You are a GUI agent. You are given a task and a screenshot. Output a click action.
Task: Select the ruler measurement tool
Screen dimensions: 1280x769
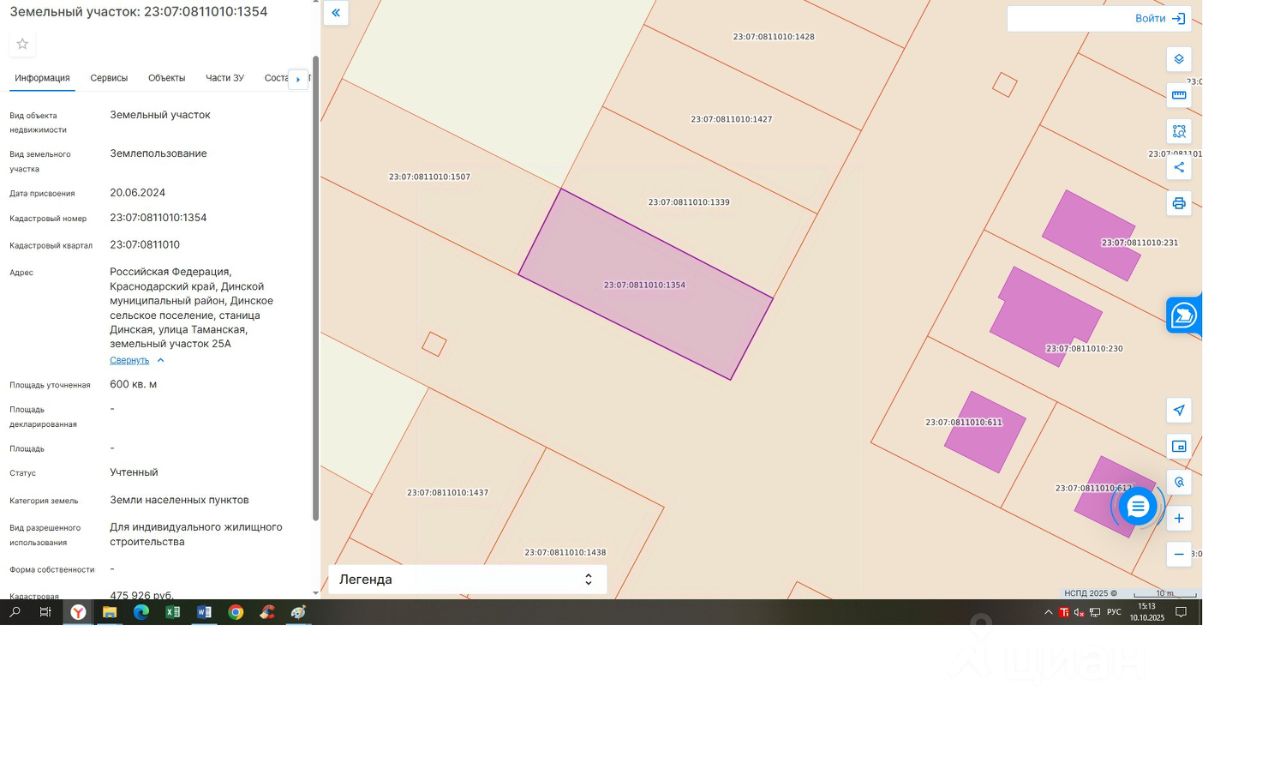[1179, 95]
